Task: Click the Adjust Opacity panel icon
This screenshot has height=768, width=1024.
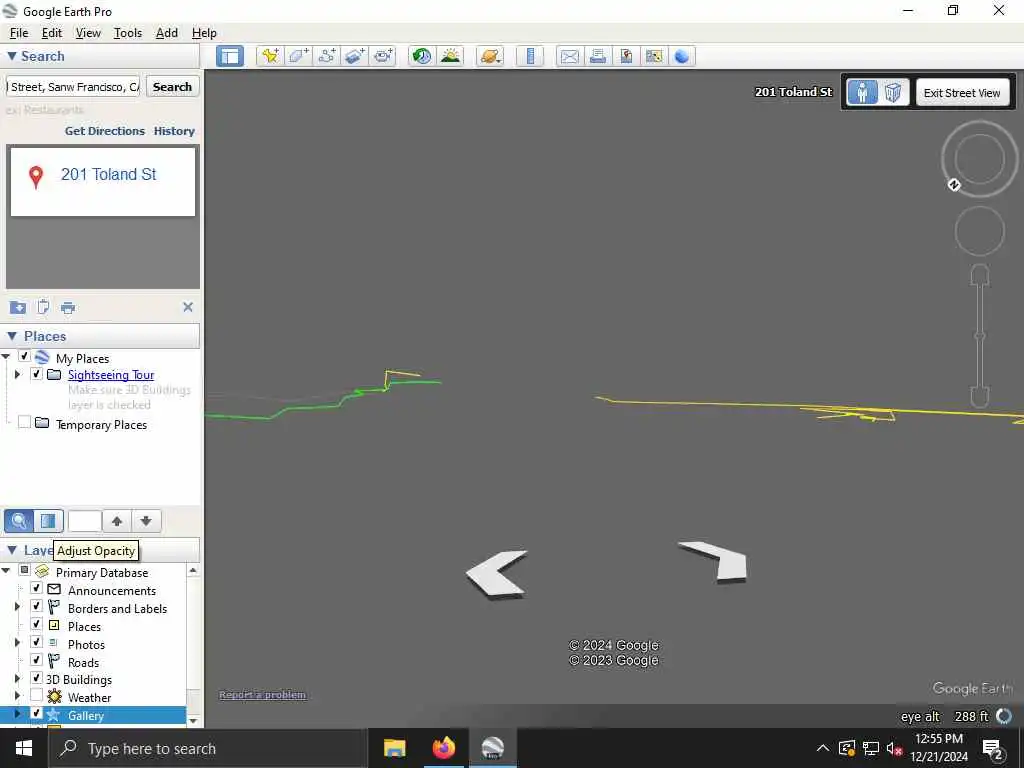Action: click(x=48, y=520)
